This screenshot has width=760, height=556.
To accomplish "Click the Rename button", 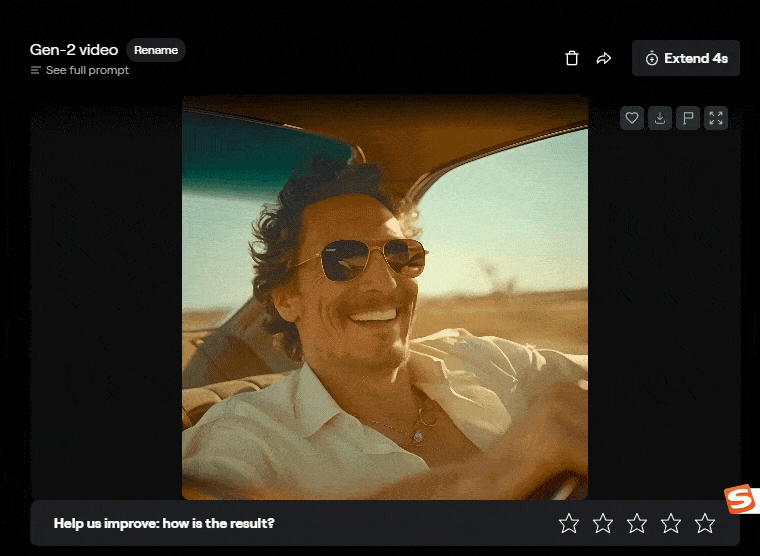I will point(156,50).
